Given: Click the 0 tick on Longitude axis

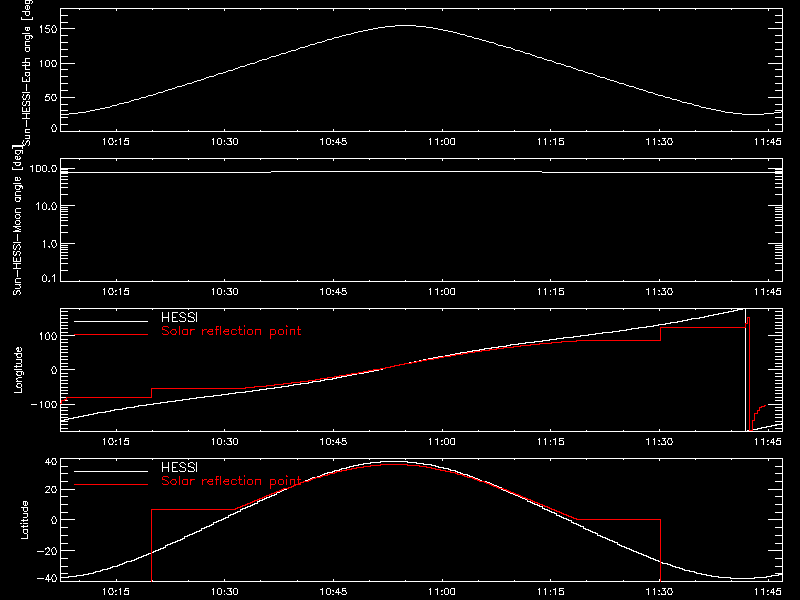Looking at the screenshot, I should coord(54,370).
